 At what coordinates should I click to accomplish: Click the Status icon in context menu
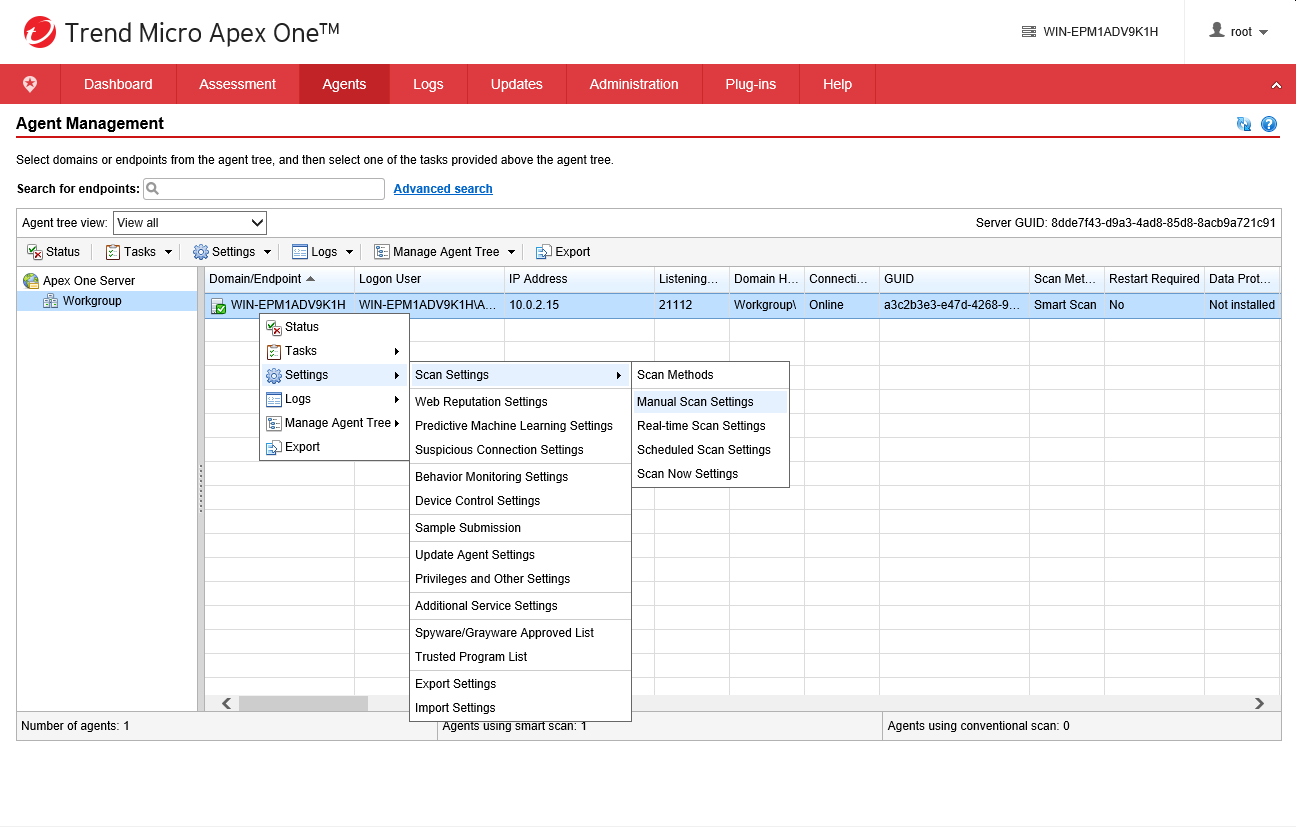[274, 327]
